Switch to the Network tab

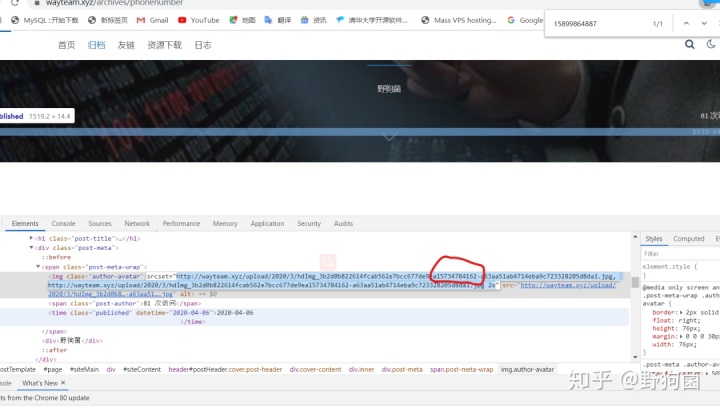coord(137,224)
